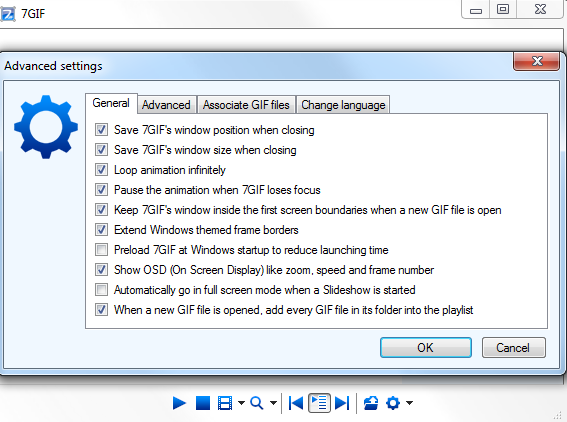Minimize the 7GIF main window
567x422 pixels.
(476, 9)
